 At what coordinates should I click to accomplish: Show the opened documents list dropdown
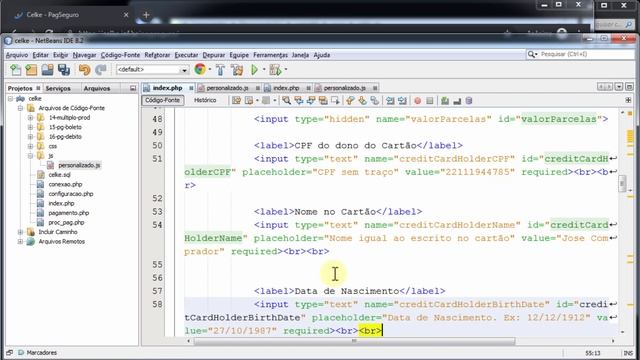click(x=619, y=87)
